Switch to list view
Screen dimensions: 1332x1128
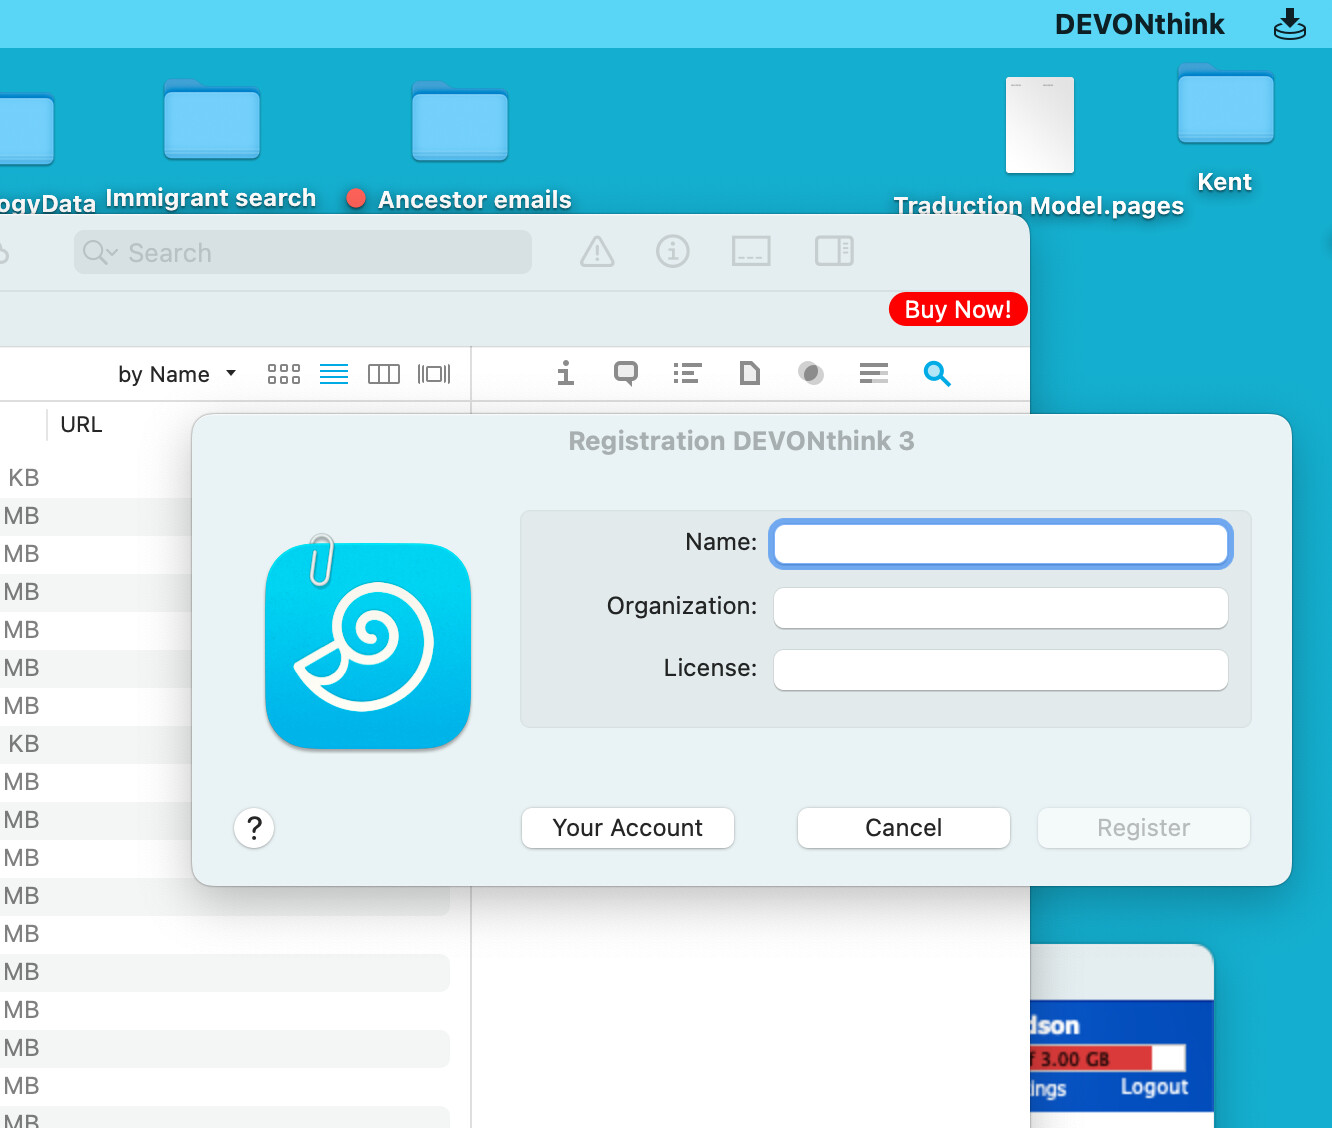pos(334,374)
